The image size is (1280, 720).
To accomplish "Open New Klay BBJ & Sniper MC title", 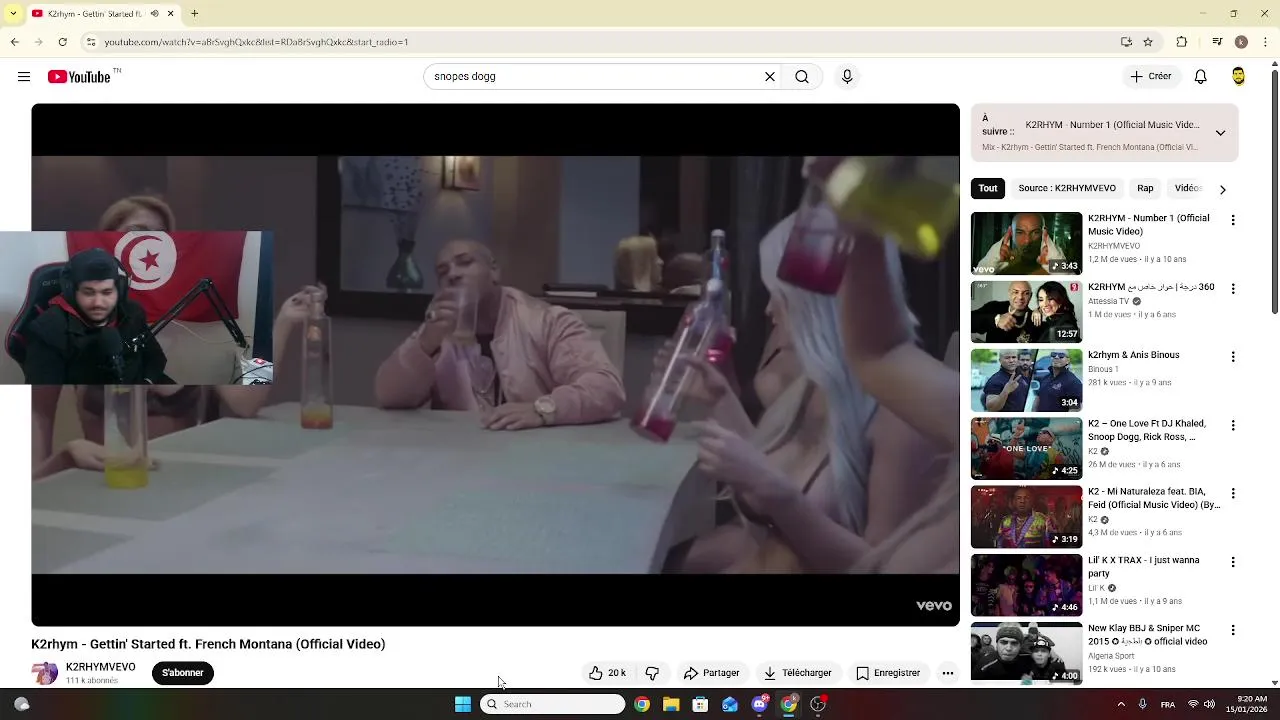I will tap(1149, 635).
